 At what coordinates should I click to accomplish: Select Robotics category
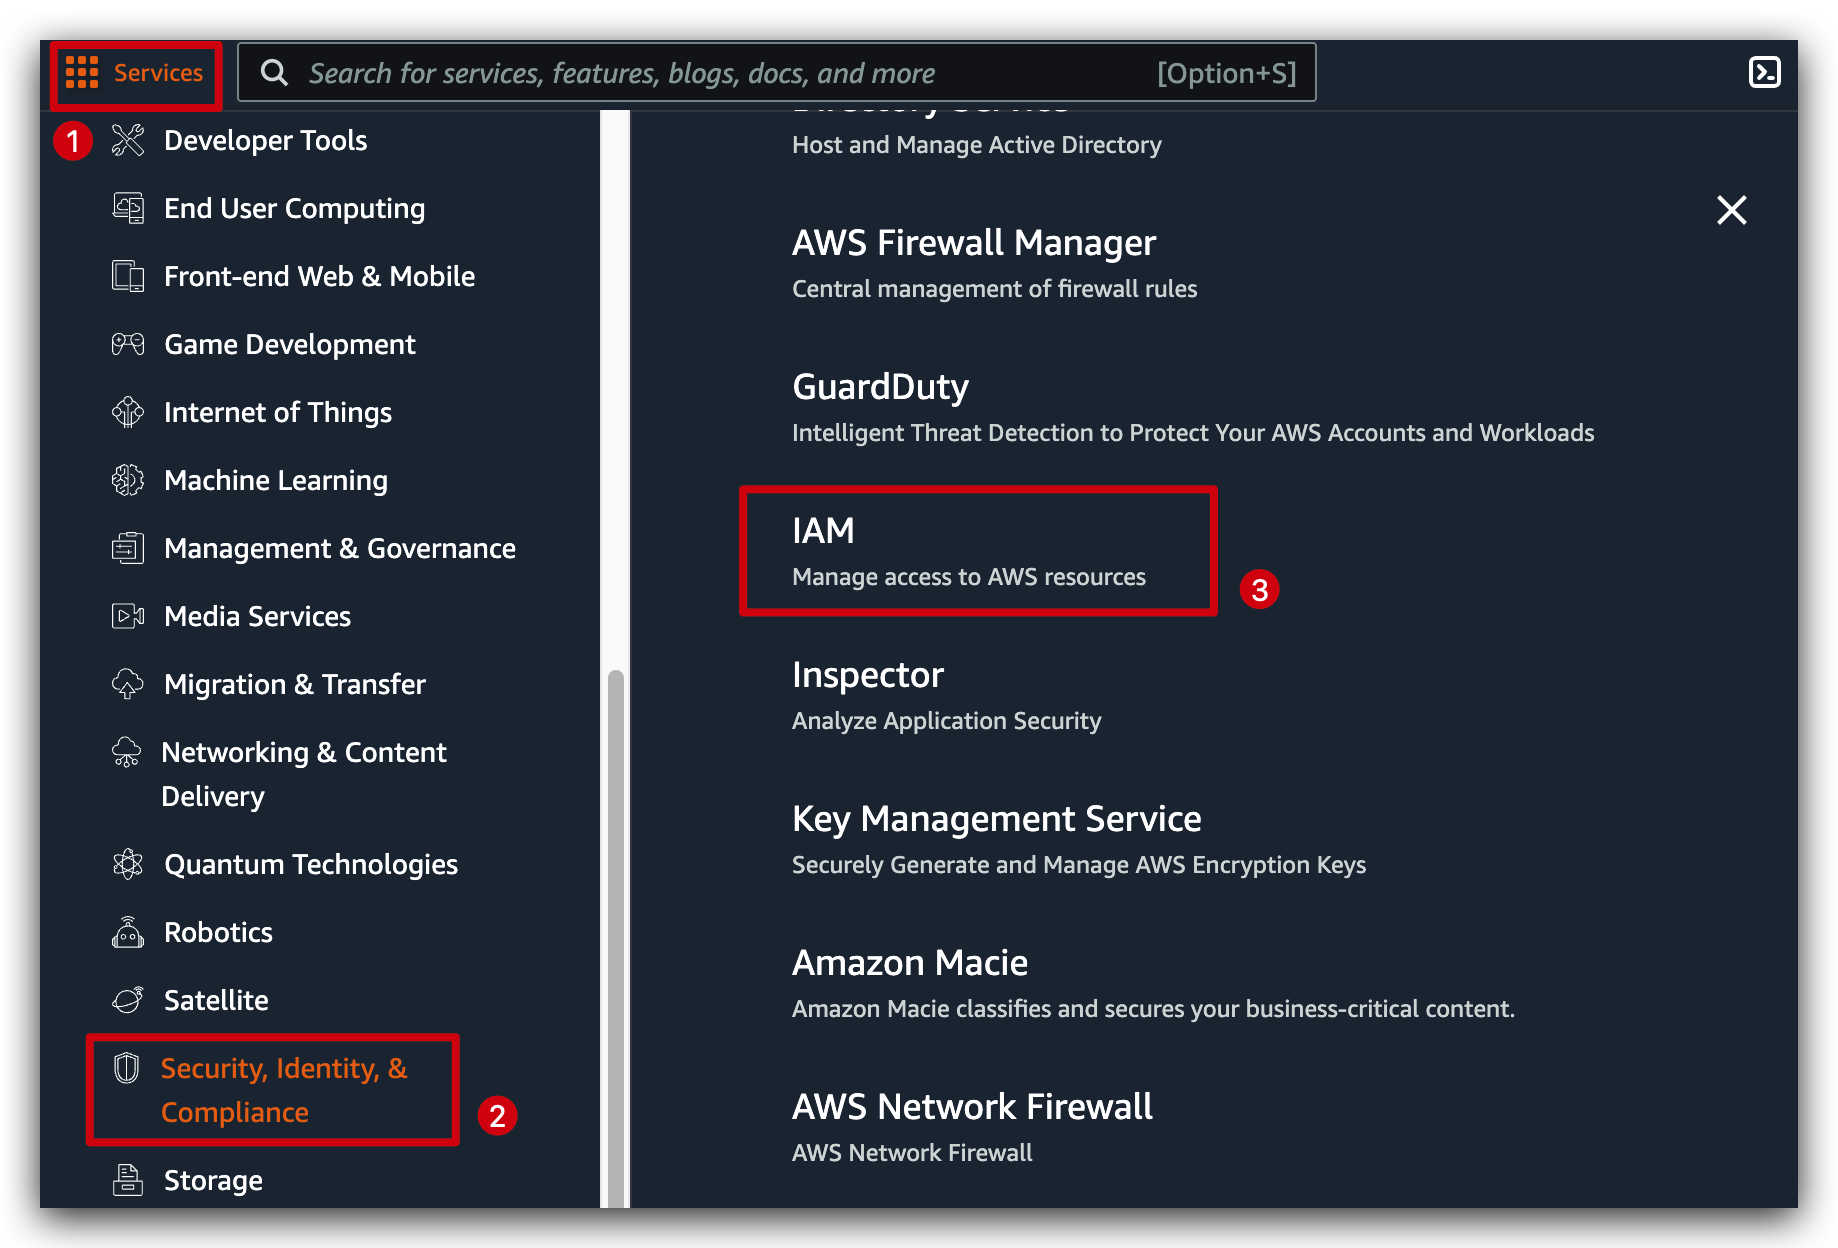click(218, 932)
